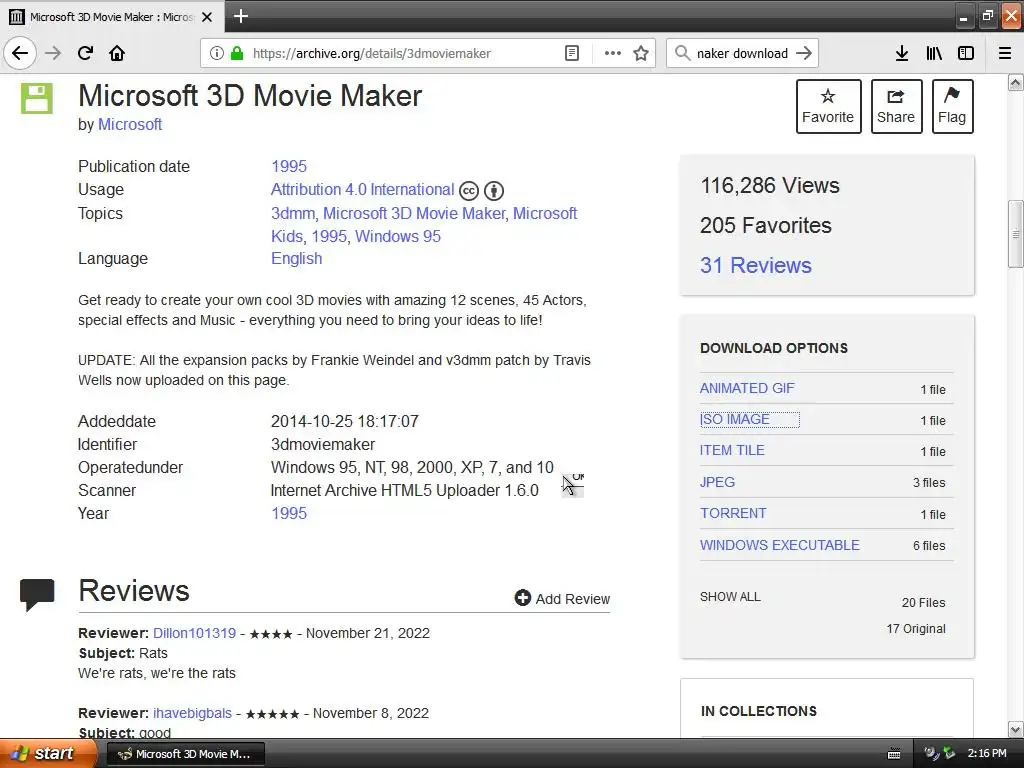
Task: Open a new browser tab
Action: pyautogui.click(x=240, y=16)
